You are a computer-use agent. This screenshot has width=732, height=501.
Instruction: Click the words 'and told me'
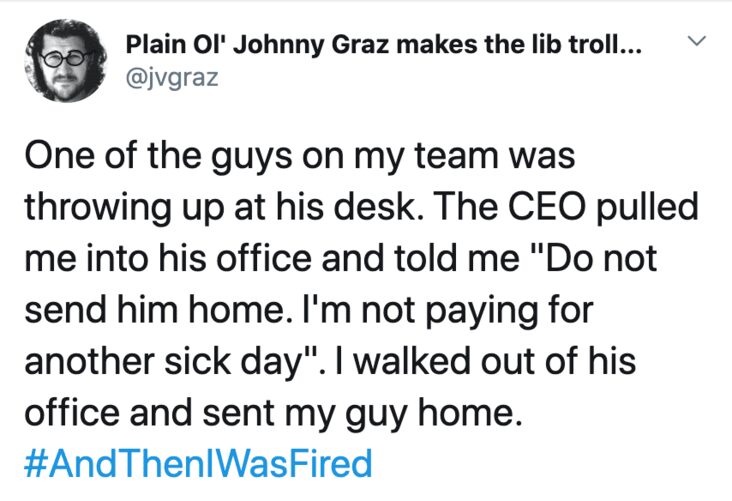[x=420, y=259]
